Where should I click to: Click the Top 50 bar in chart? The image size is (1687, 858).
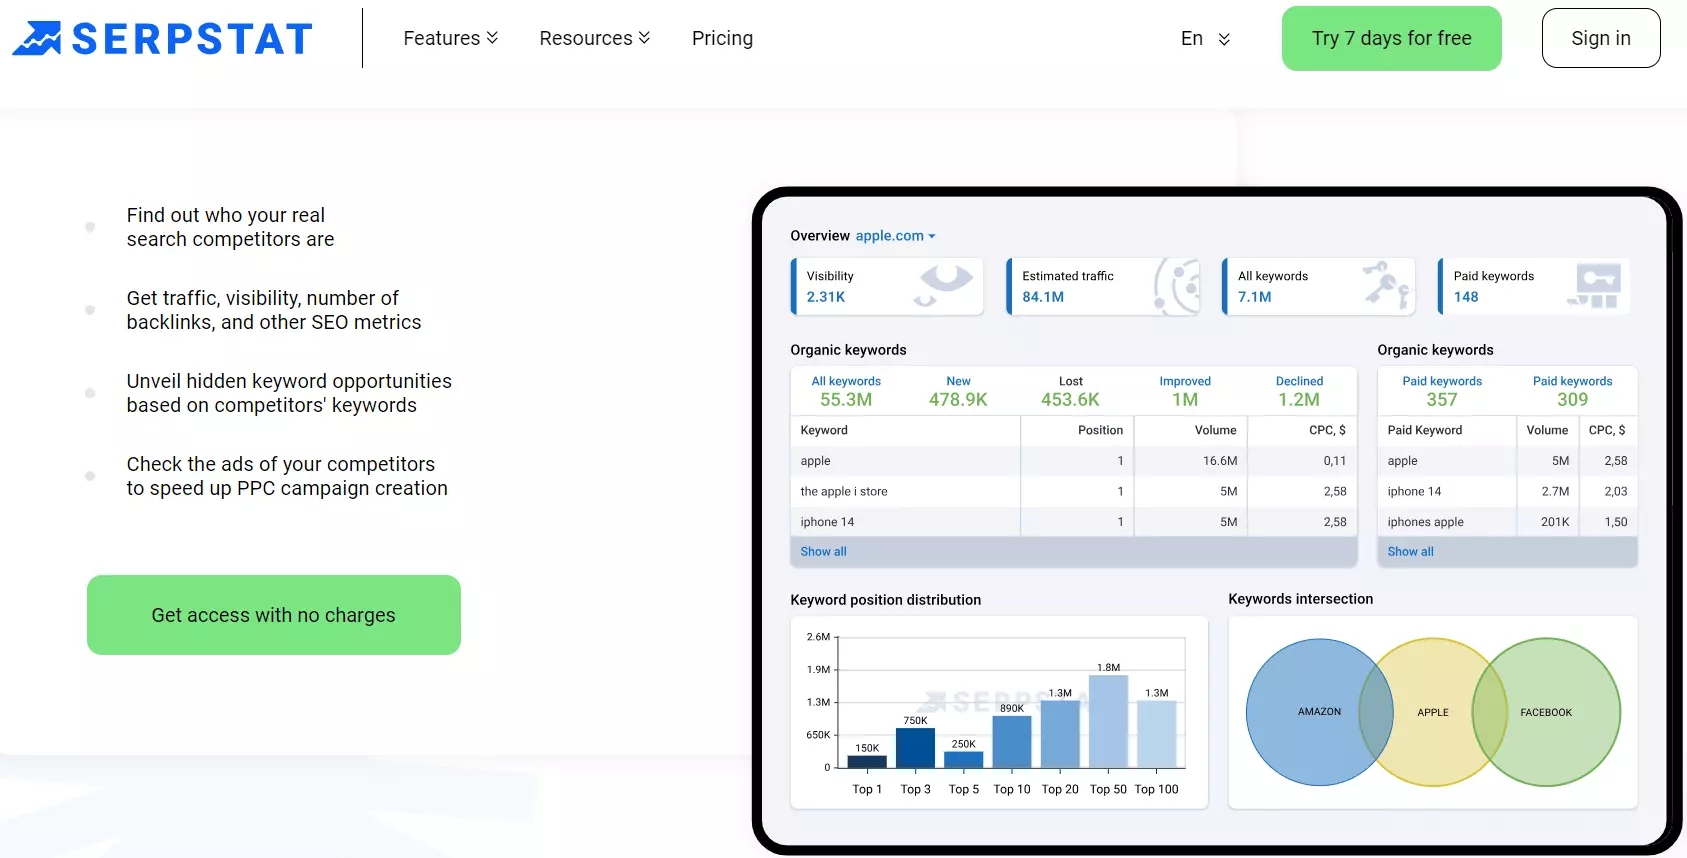[1108, 721]
